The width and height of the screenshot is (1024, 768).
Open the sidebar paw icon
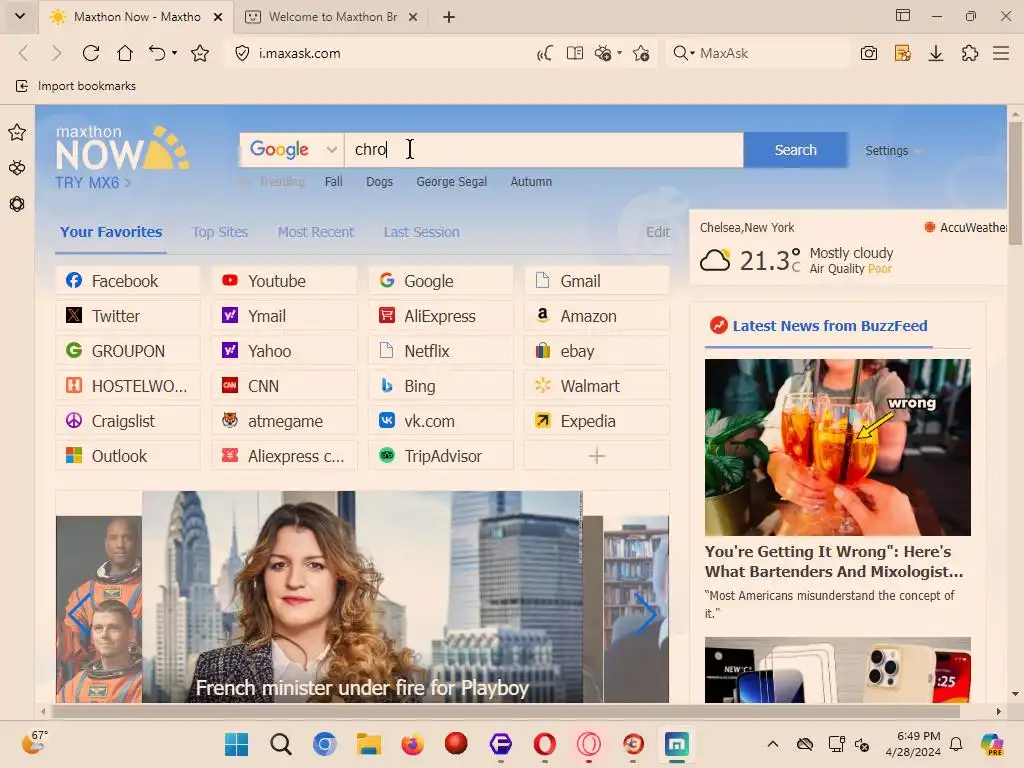click(17, 168)
